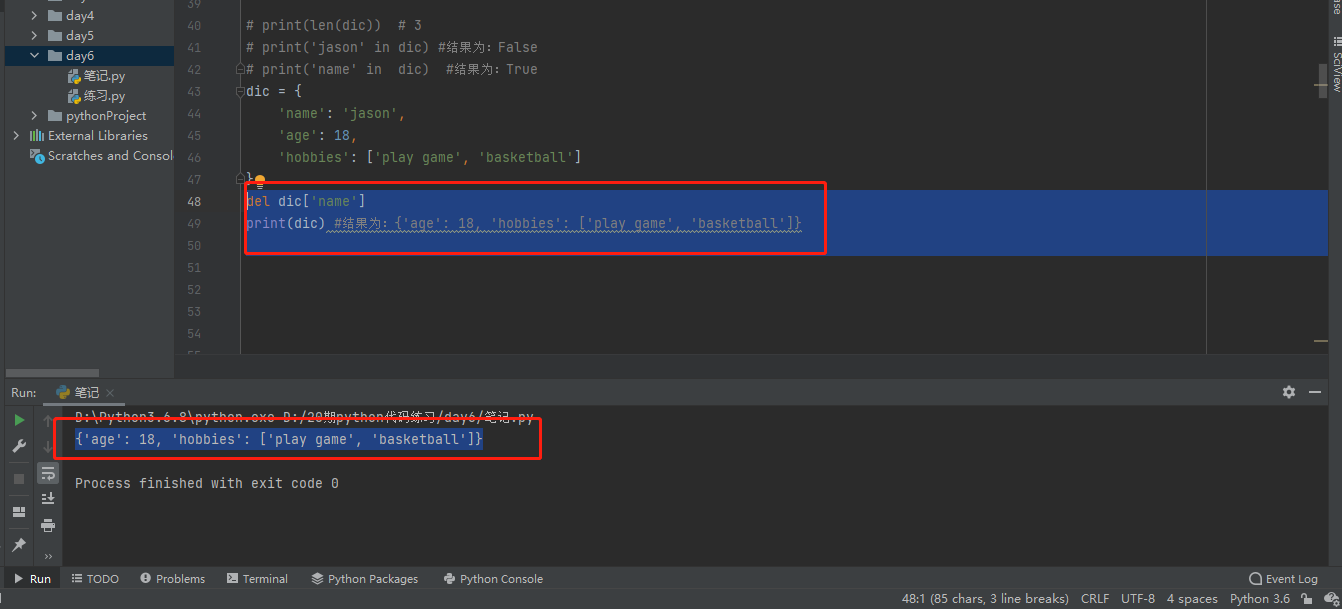Click the commented print(len(dic)) line

point(334,26)
